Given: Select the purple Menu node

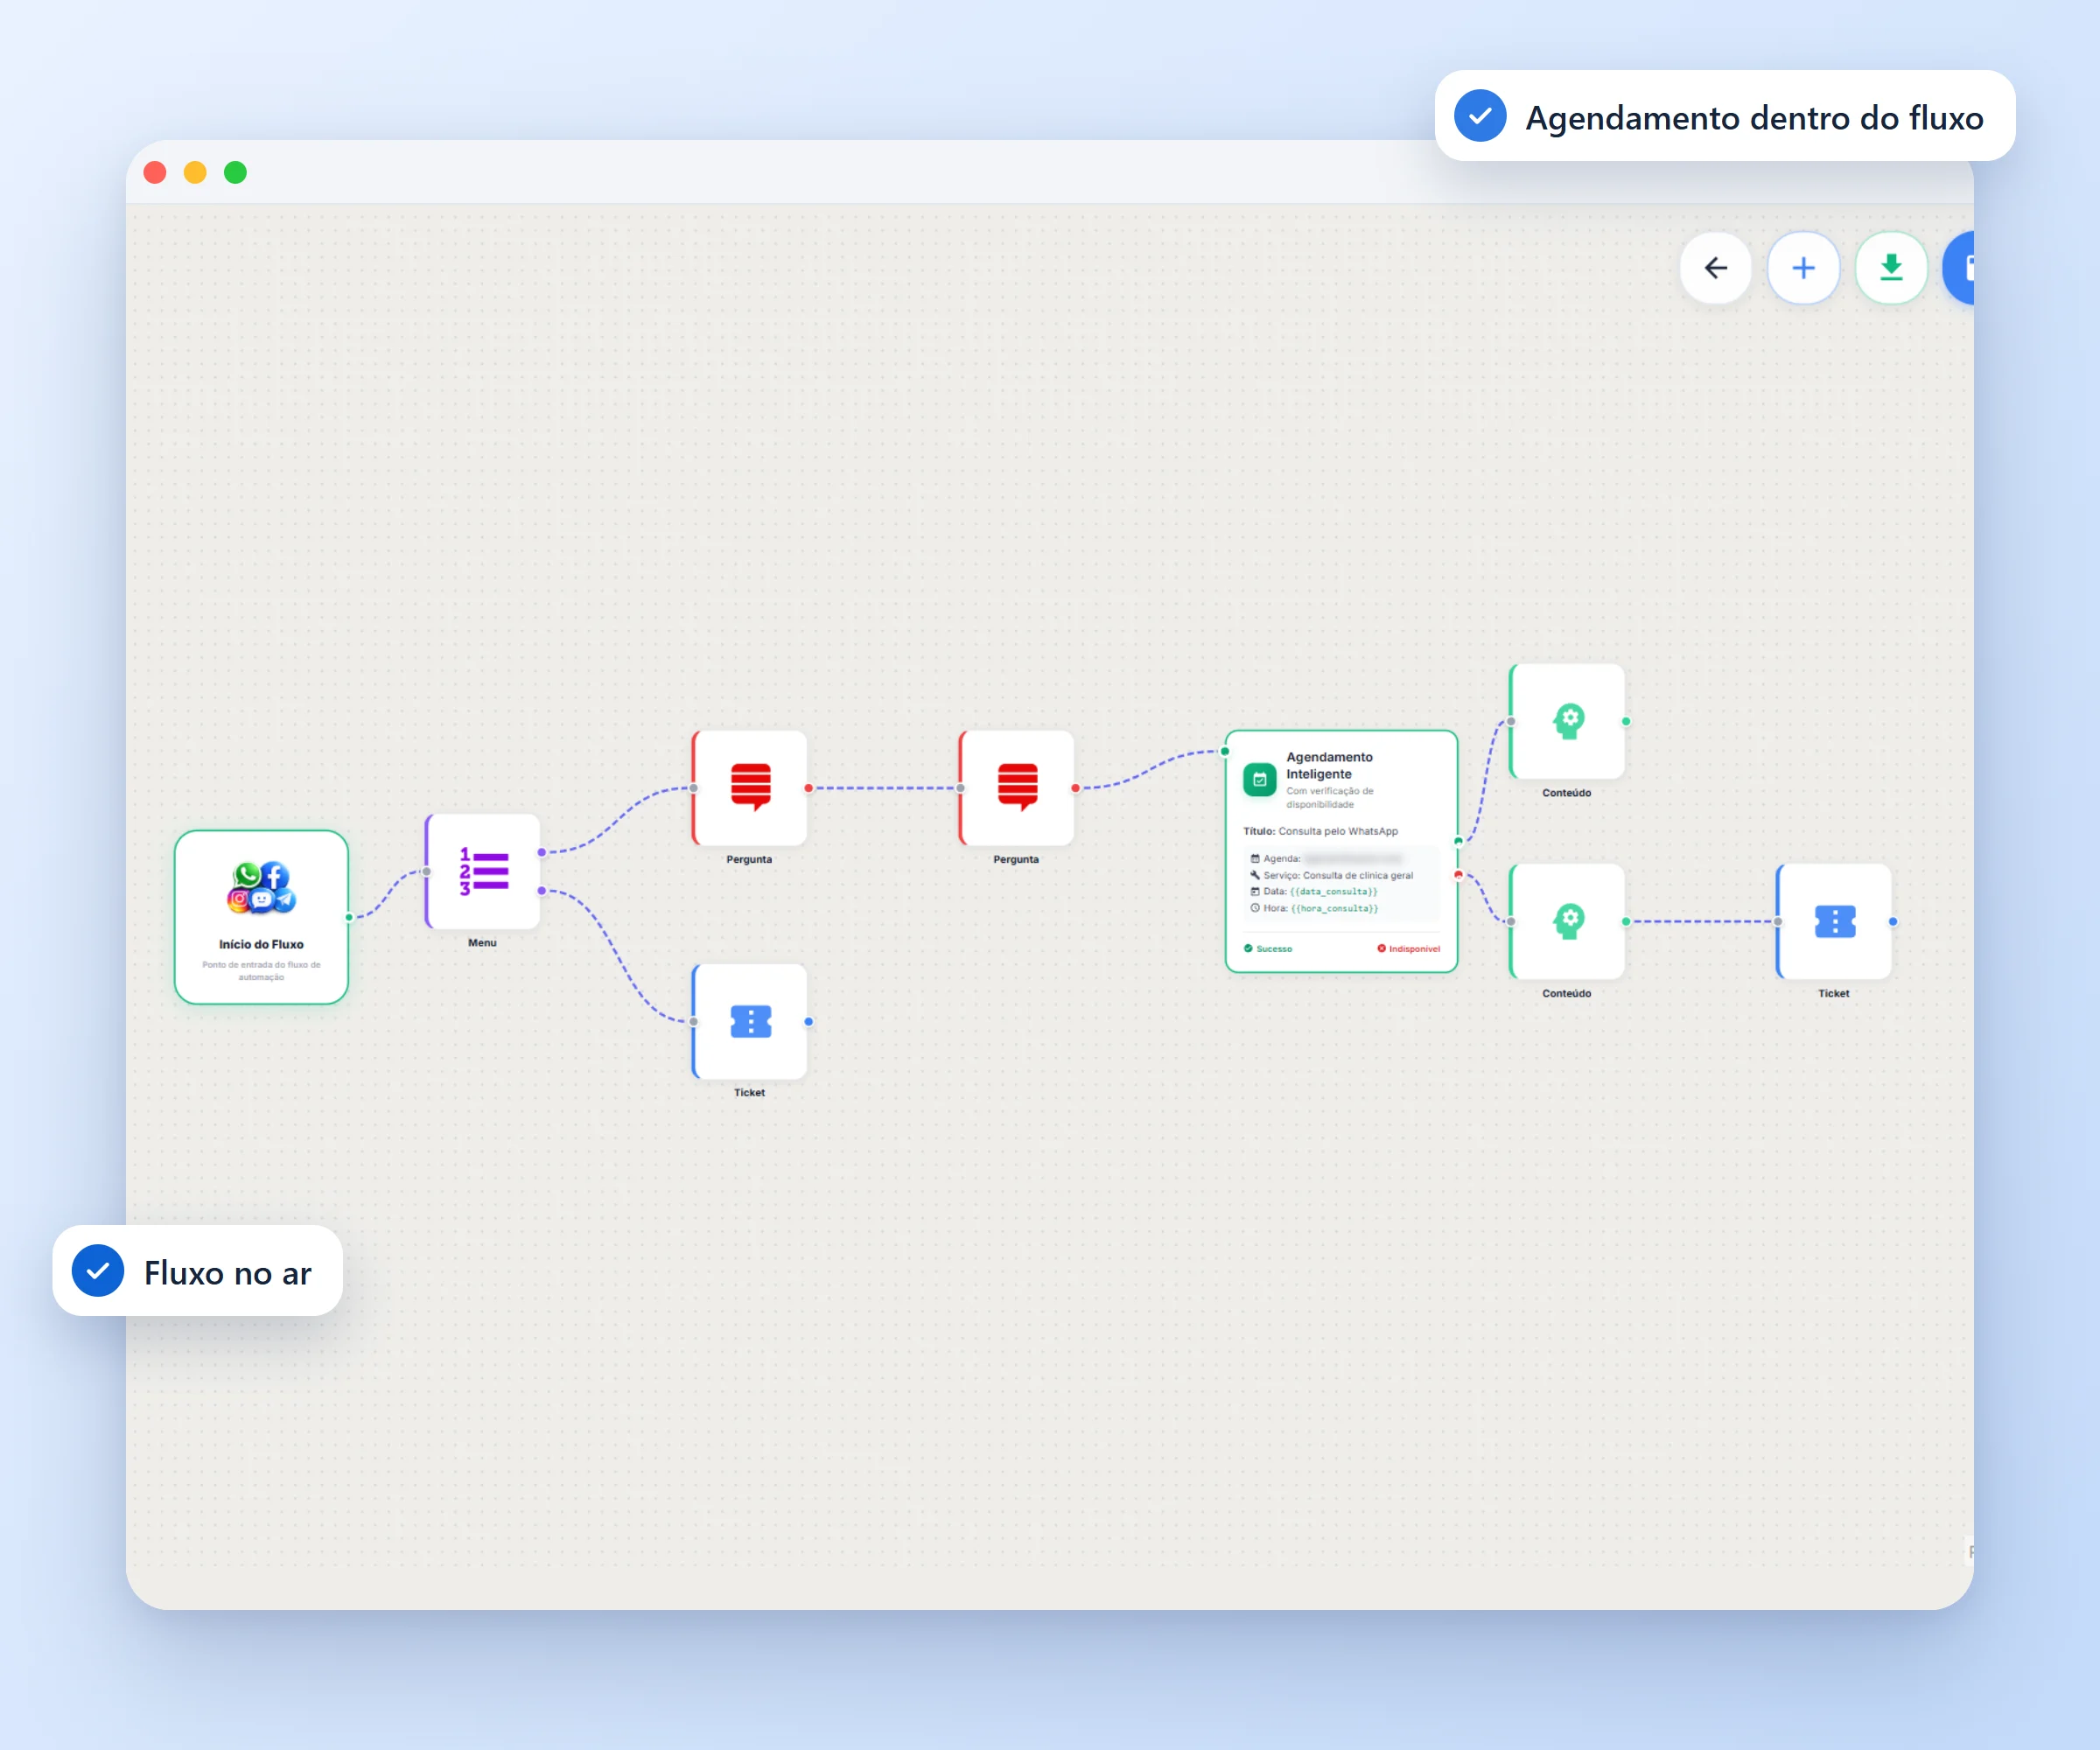Looking at the screenshot, I should click(x=483, y=871).
